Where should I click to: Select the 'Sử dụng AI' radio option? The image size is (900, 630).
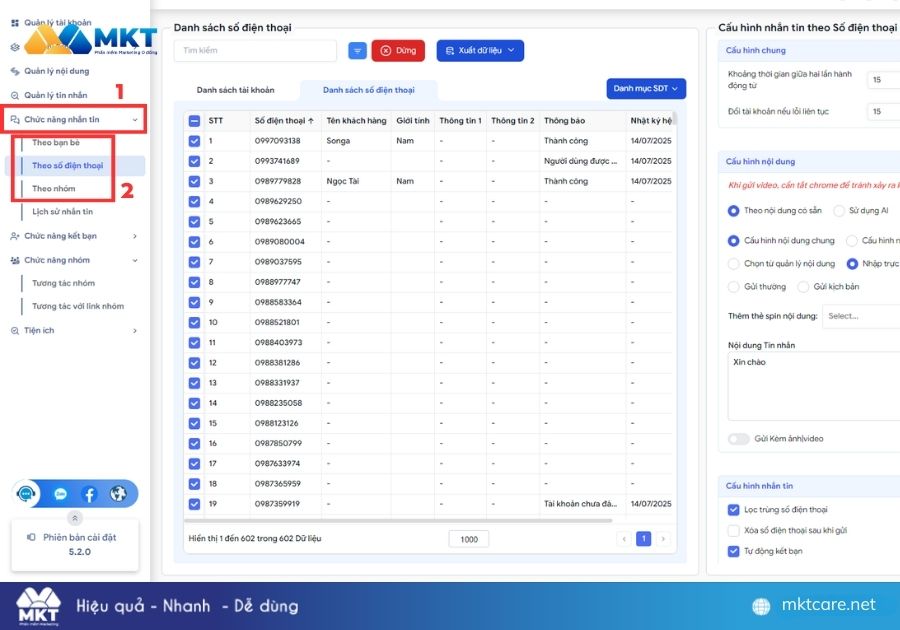[x=839, y=211]
